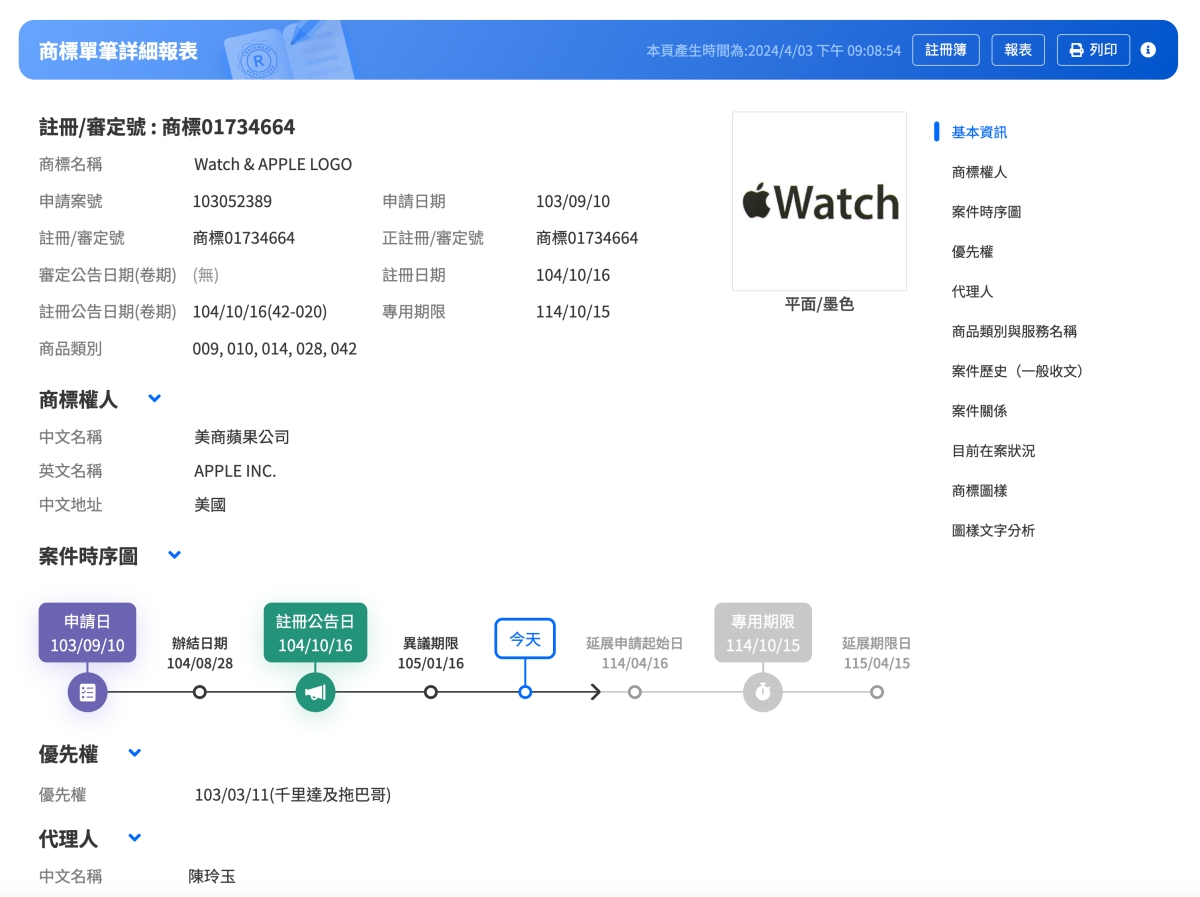This screenshot has width=1200, height=897.
Task: Collapse the 商標權人 section chevron
Action: tap(155, 398)
